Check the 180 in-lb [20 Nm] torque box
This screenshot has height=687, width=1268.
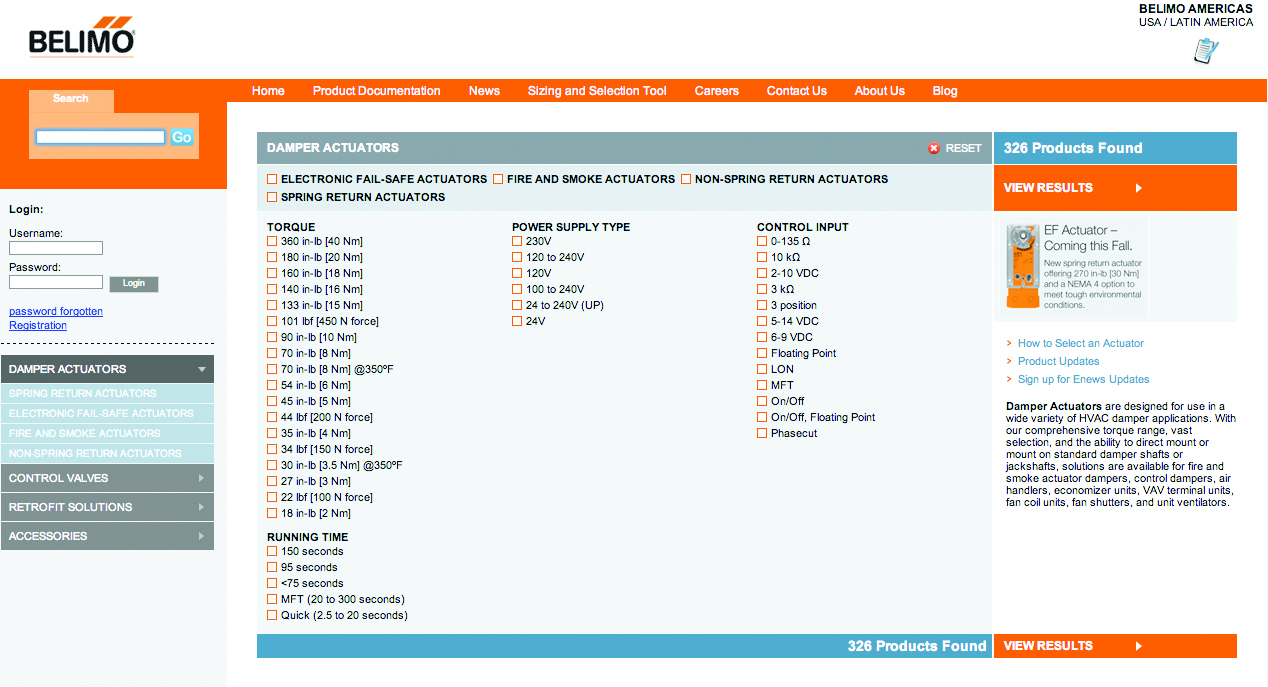click(x=272, y=257)
